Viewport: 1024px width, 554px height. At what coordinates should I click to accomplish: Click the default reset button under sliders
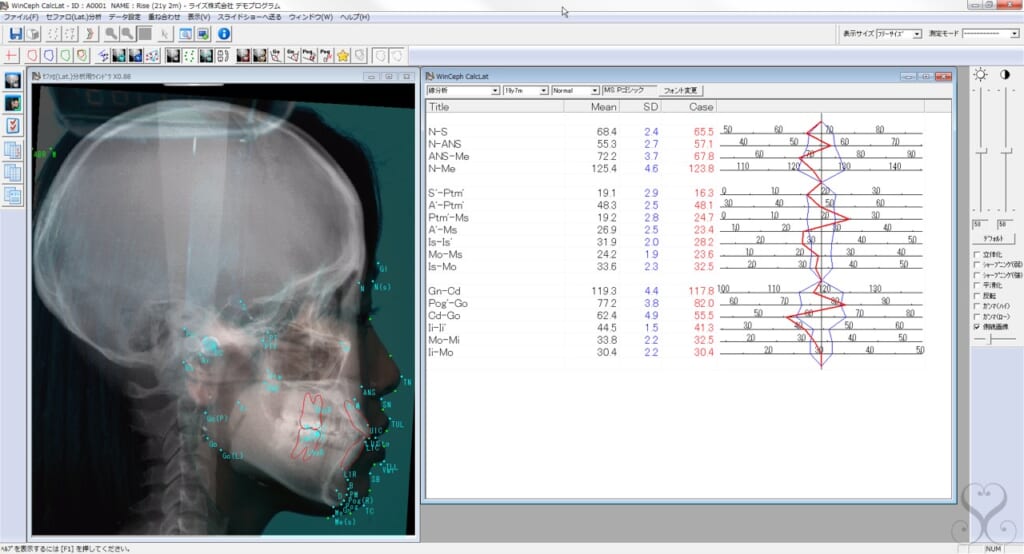993,239
